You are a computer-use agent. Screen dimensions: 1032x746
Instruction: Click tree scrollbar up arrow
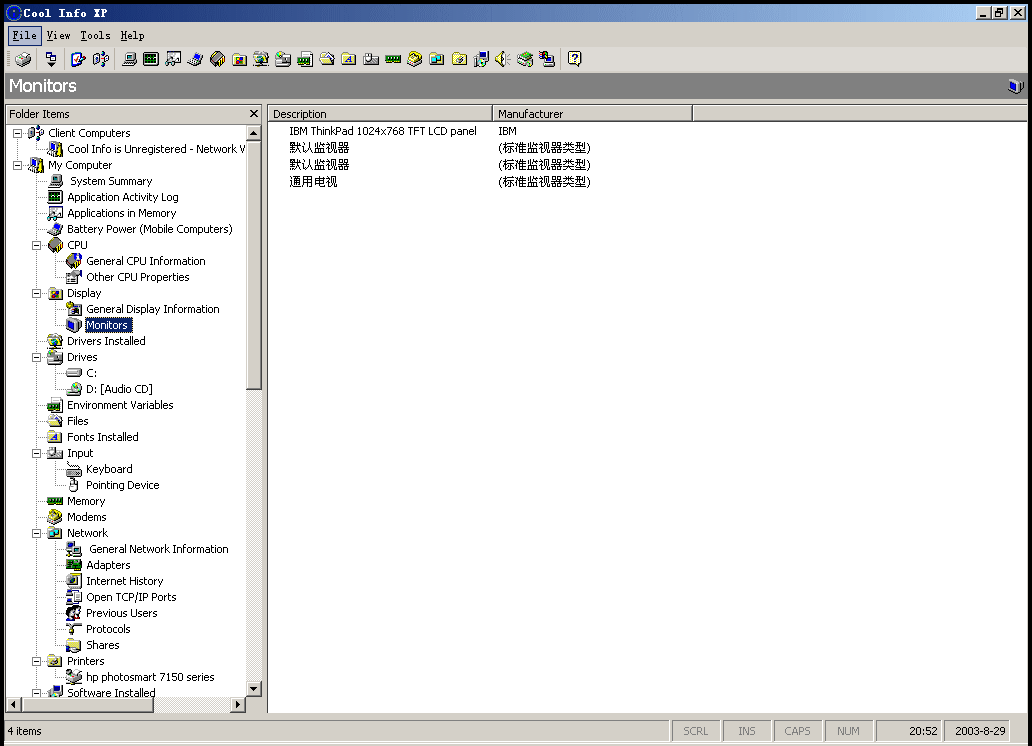253,133
